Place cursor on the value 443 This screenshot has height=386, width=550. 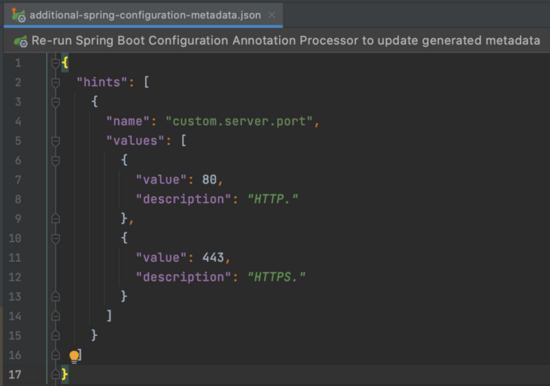coord(213,258)
